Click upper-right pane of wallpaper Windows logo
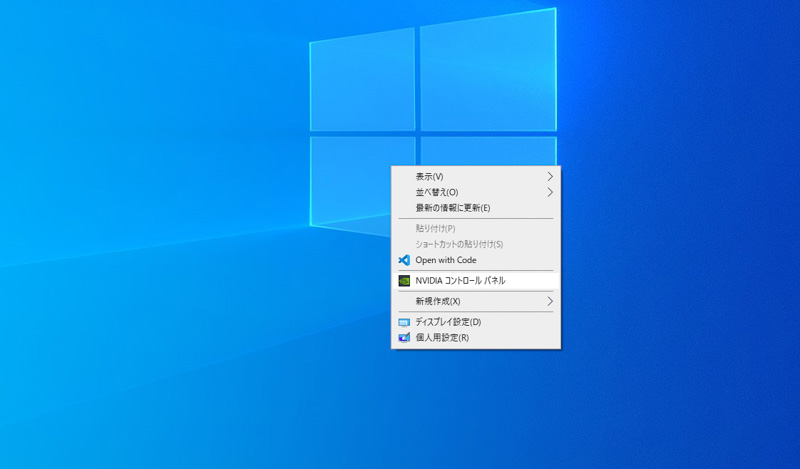This screenshot has height=469, width=800. 488,70
